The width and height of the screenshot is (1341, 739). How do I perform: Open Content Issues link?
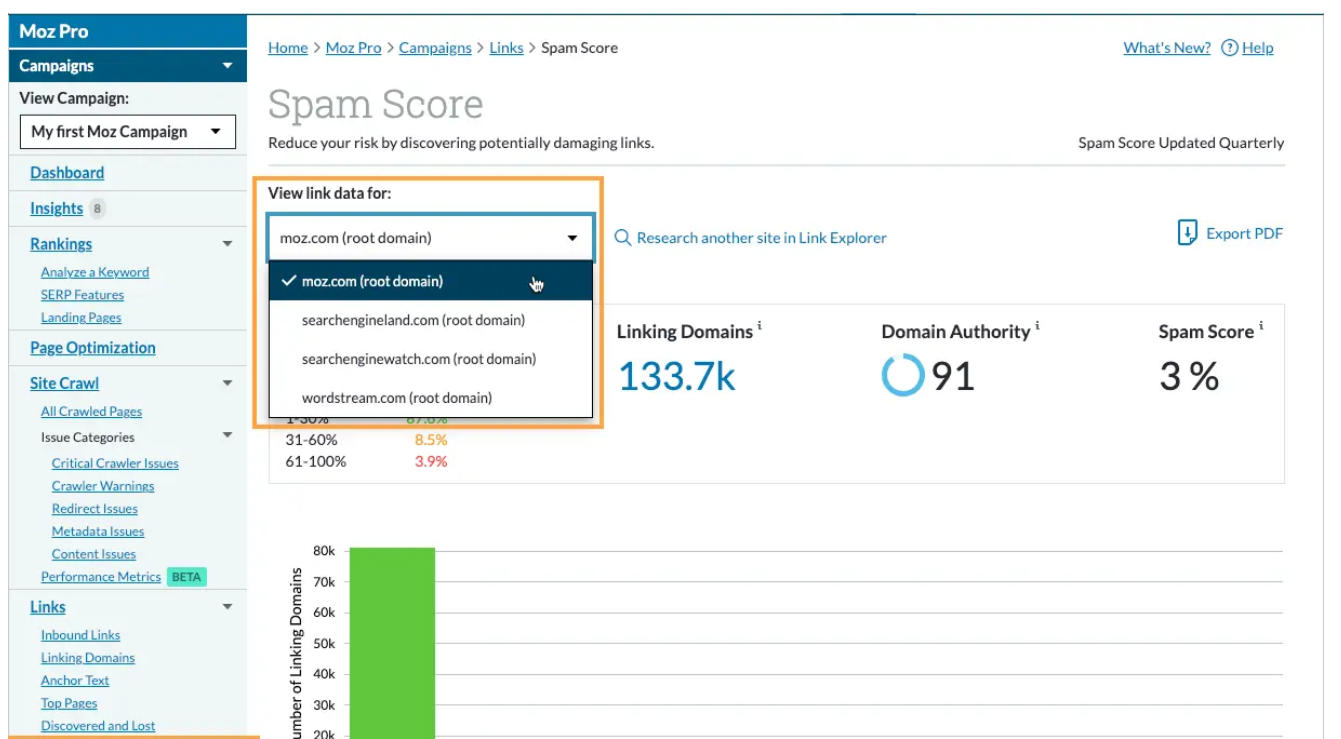[94, 555]
